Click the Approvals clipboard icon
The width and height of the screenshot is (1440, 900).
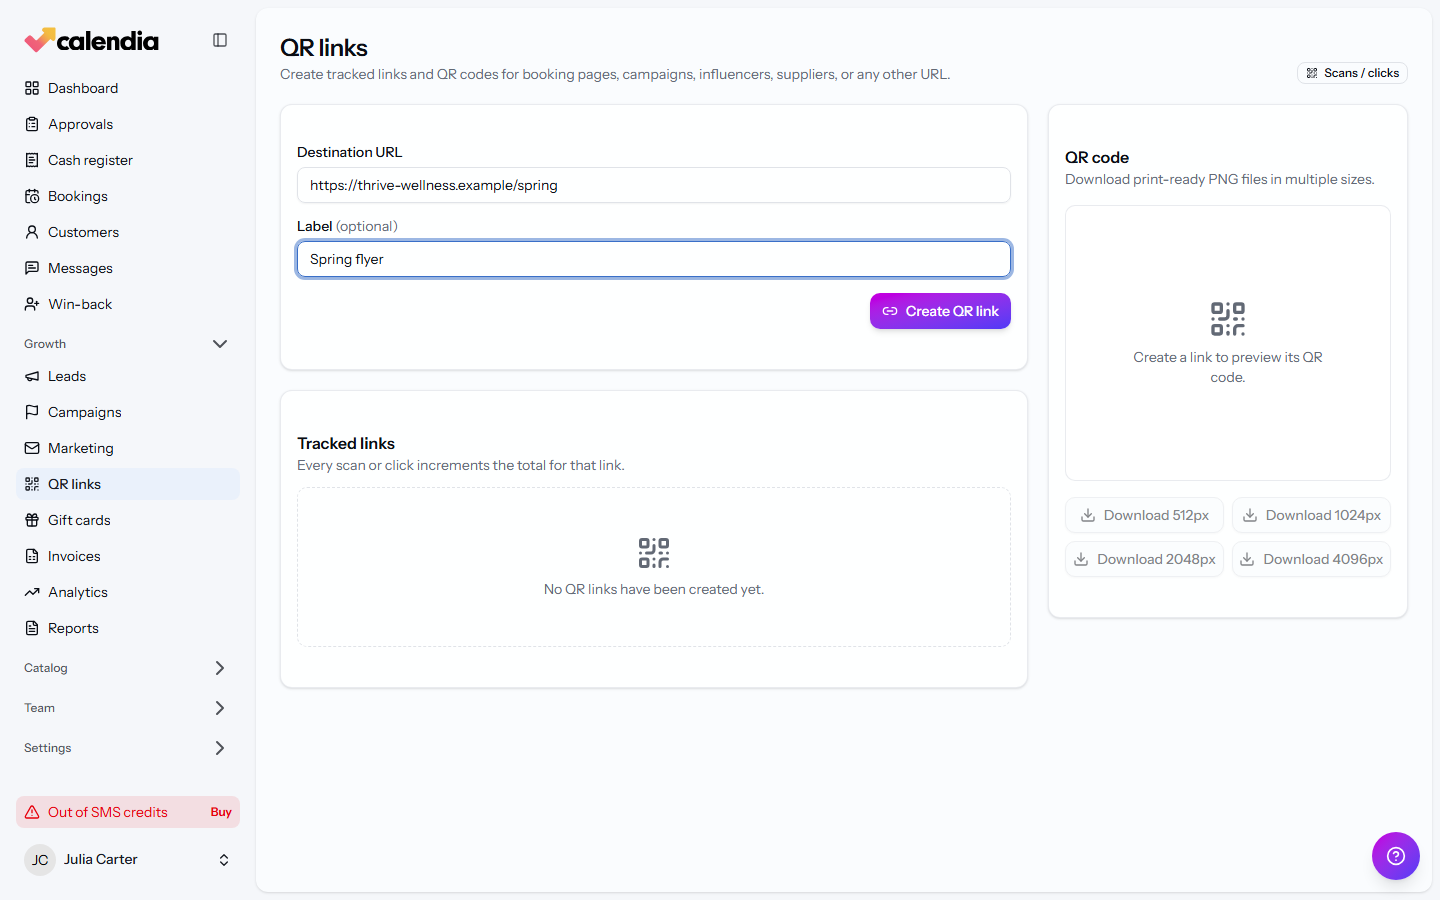[32, 124]
